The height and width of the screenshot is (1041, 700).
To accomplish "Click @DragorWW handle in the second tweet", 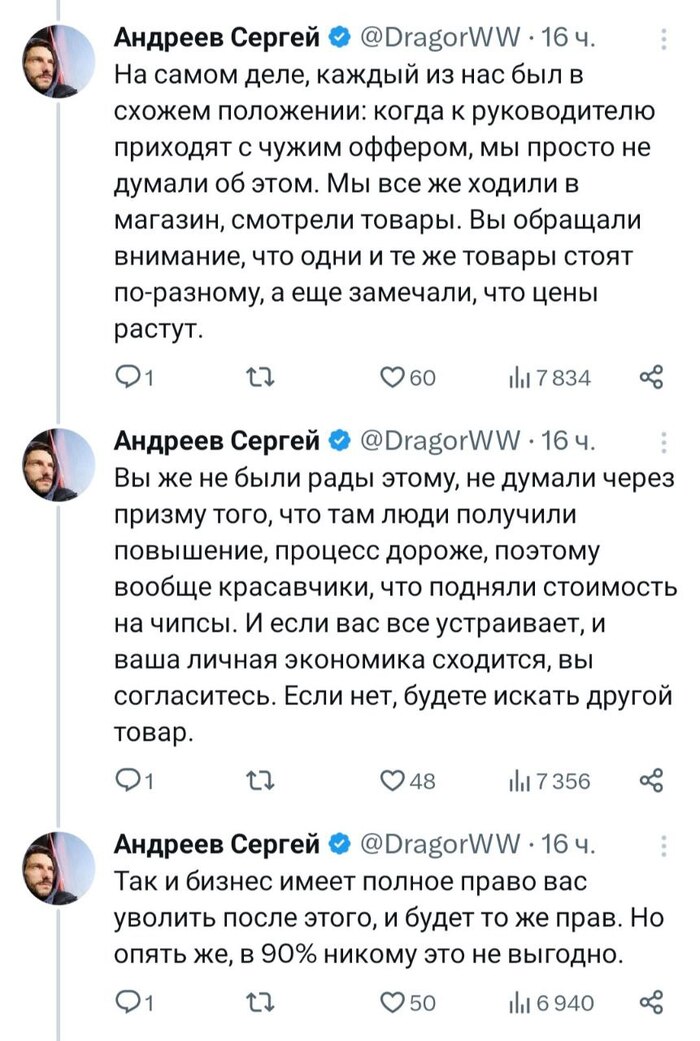I will coord(439,440).
